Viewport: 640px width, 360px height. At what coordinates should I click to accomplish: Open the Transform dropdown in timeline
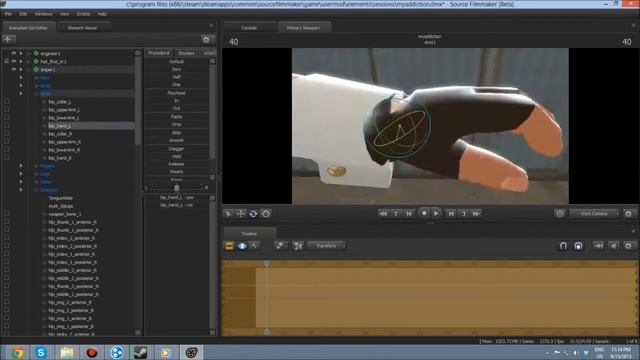(327, 246)
